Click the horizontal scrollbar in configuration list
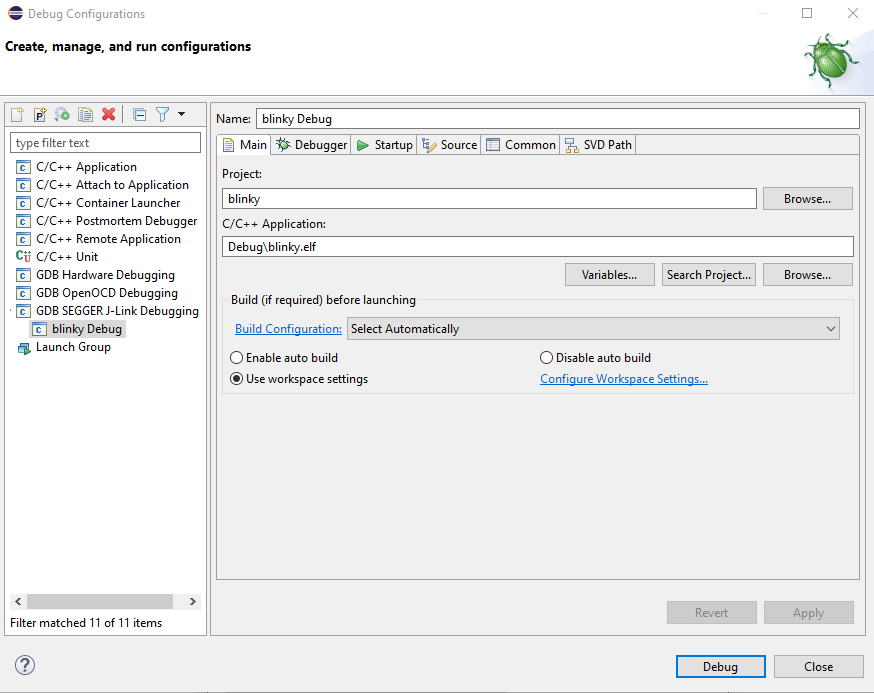This screenshot has height=693, width=874. tap(90, 602)
